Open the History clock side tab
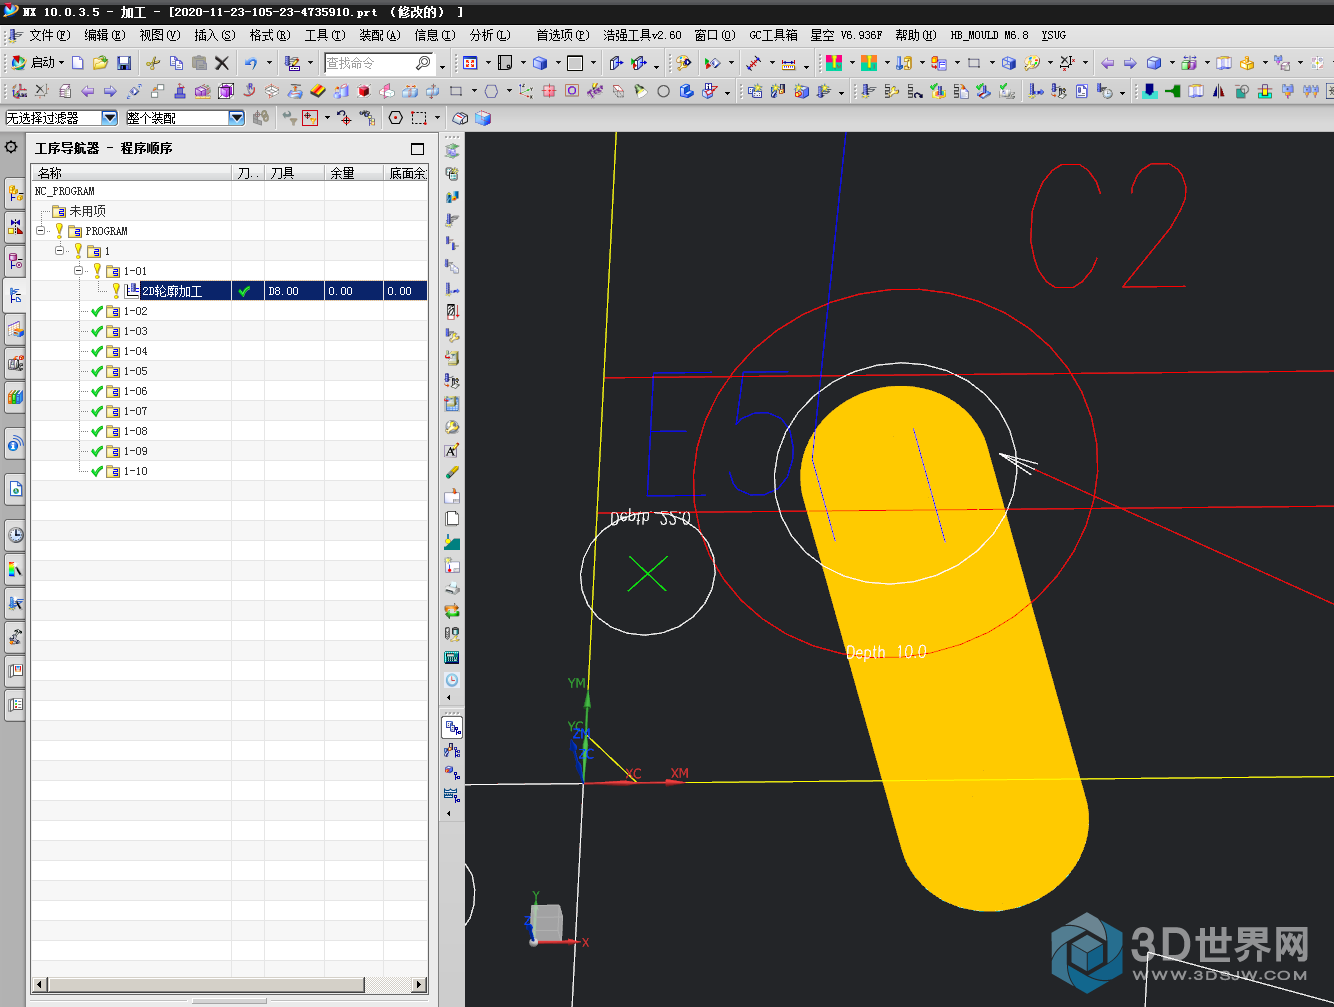 tap(15, 535)
